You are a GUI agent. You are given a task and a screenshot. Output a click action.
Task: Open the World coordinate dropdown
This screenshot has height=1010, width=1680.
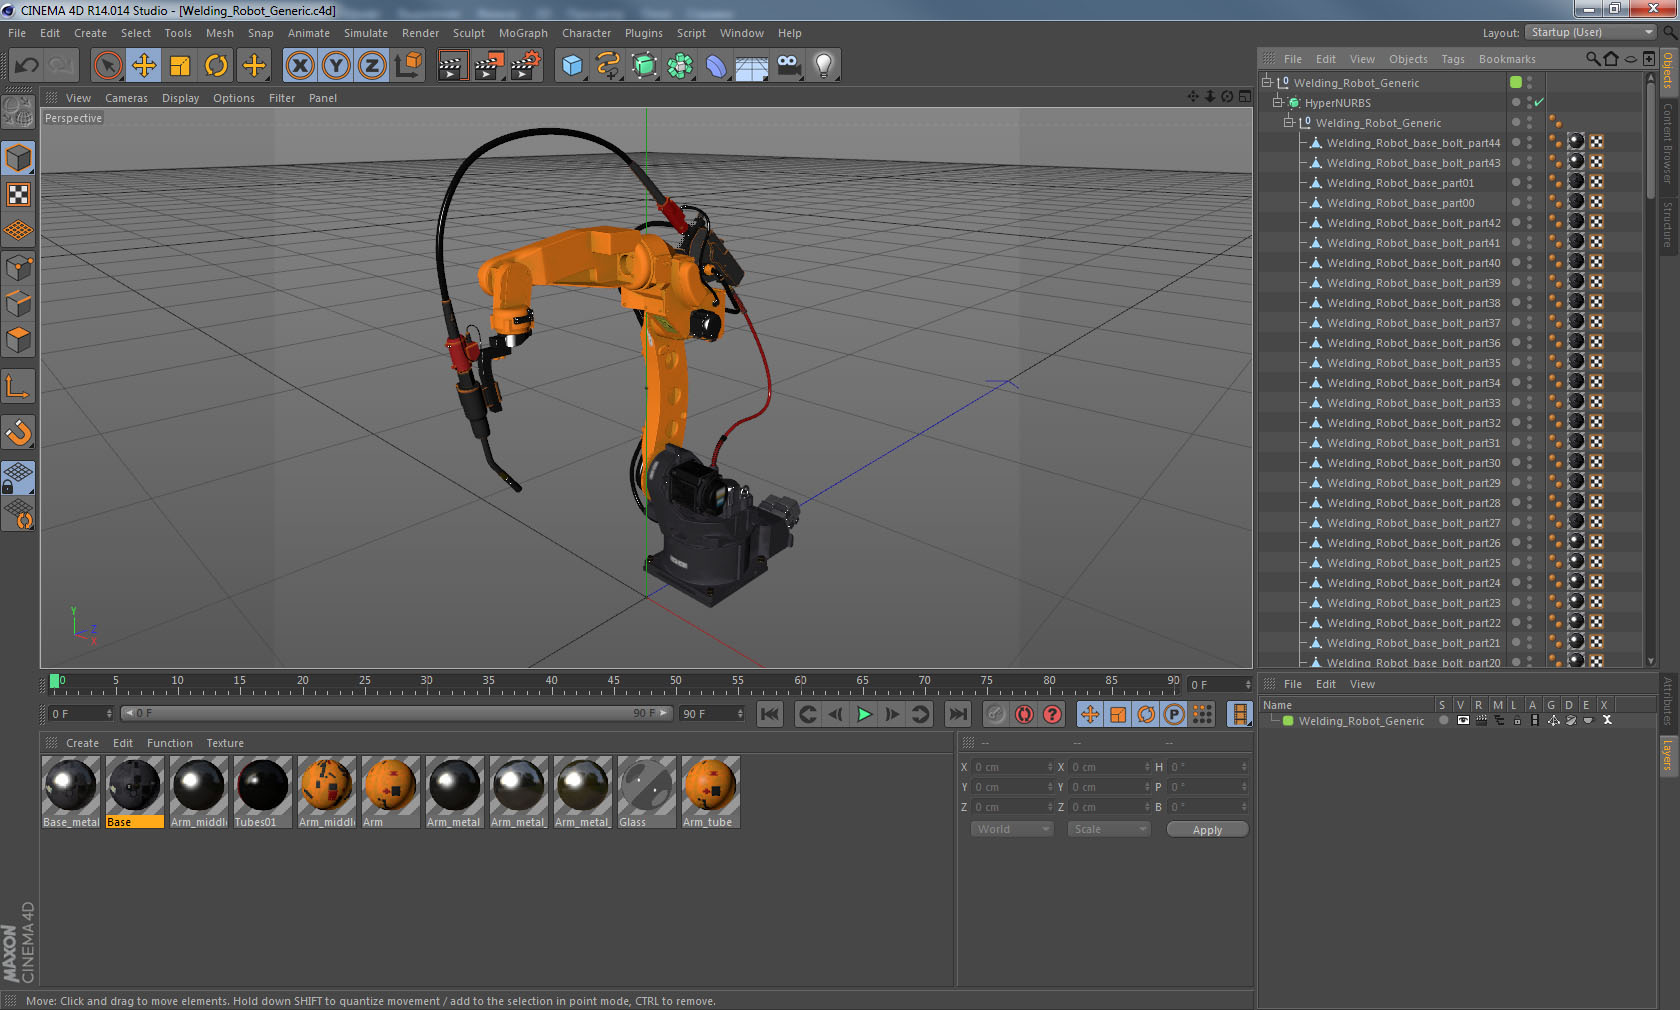[x=1012, y=829]
